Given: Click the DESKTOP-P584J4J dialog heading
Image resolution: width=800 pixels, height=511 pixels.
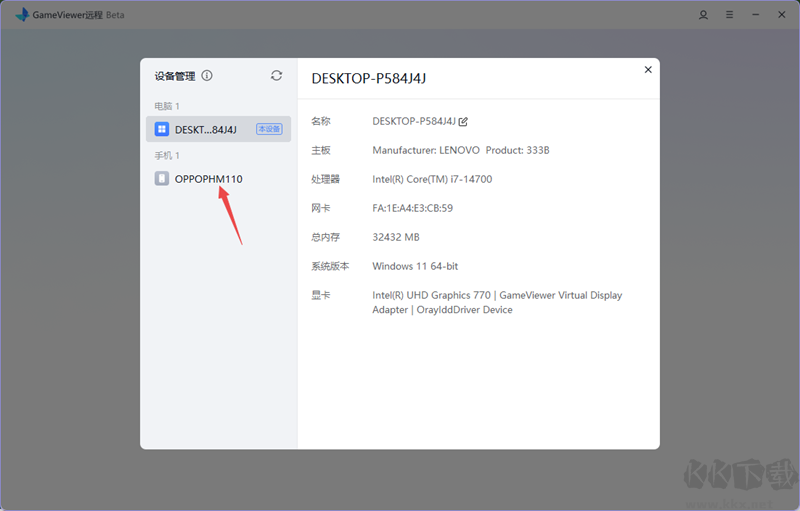Looking at the screenshot, I should [x=369, y=78].
